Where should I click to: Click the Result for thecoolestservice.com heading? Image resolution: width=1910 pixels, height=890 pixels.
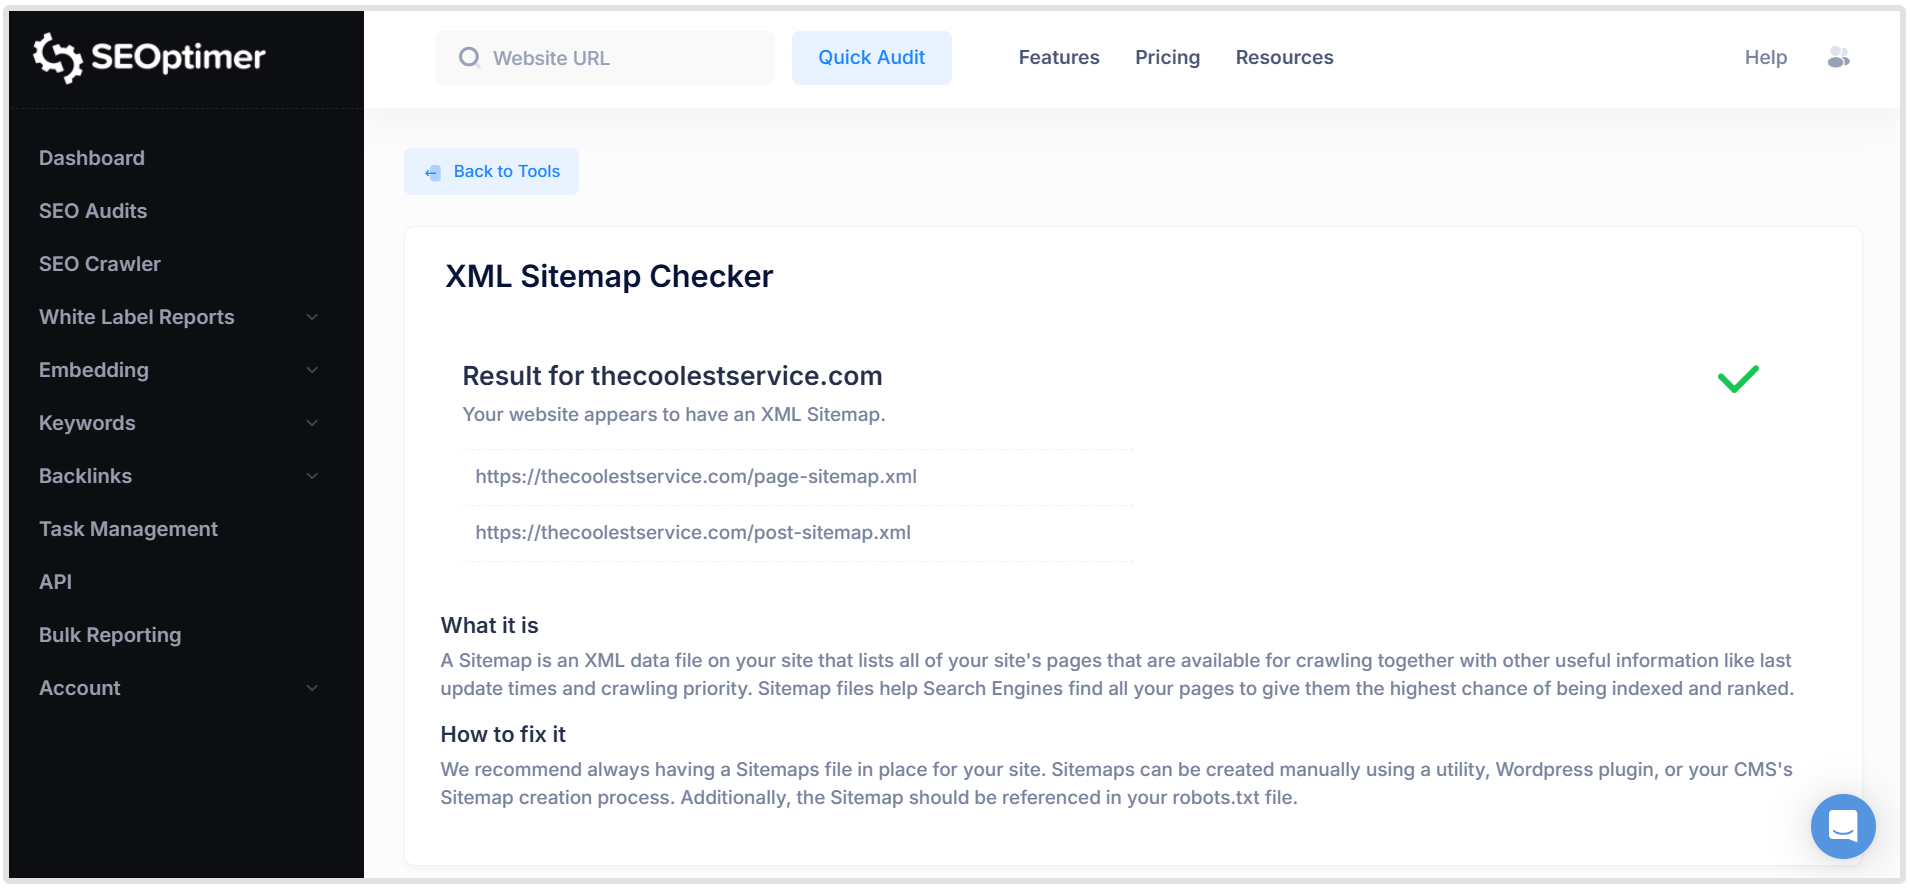click(x=672, y=376)
